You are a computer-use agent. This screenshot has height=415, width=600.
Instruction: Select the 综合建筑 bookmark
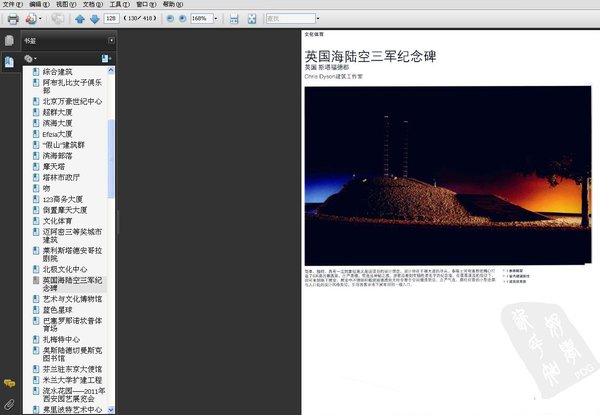tap(57, 72)
